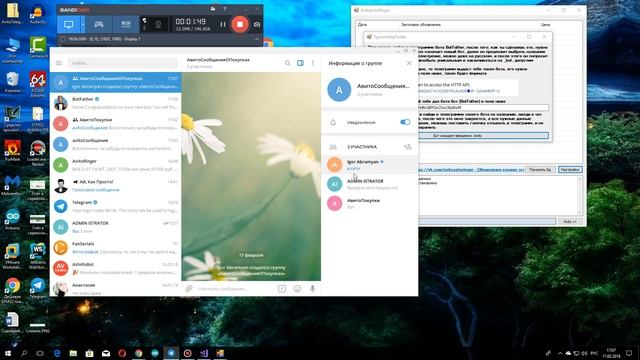The width and height of the screenshot is (640, 360).
Task: Open Telegram desktop shortcut
Action: pyautogui.click(x=38, y=288)
